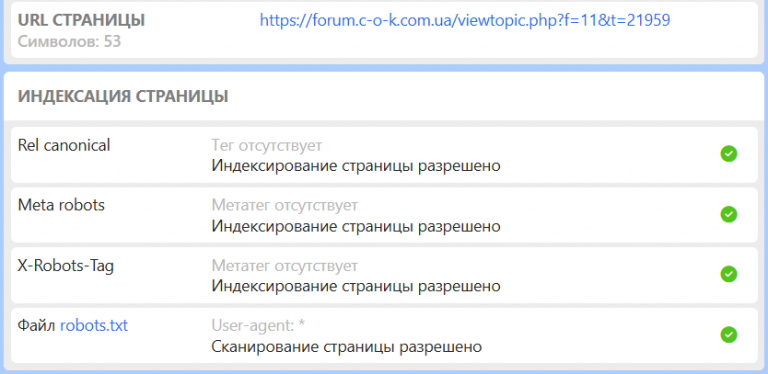Click the X-Robots-Tag row label

66,266
